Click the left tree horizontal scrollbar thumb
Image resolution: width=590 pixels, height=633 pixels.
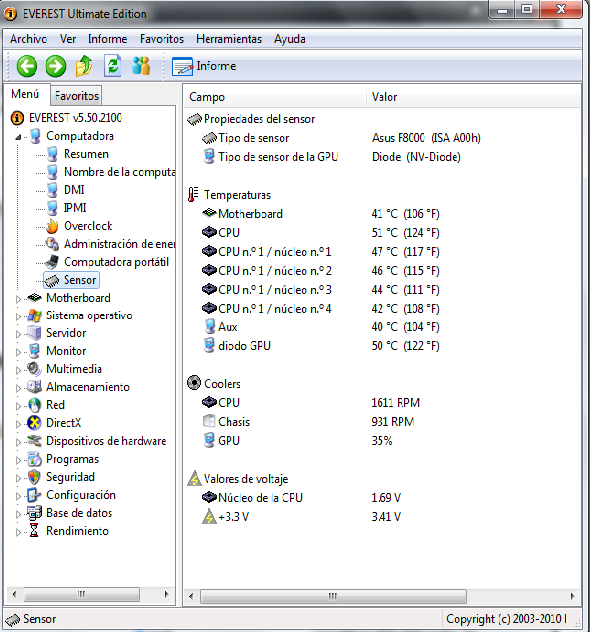pyautogui.click(x=82, y=594)
